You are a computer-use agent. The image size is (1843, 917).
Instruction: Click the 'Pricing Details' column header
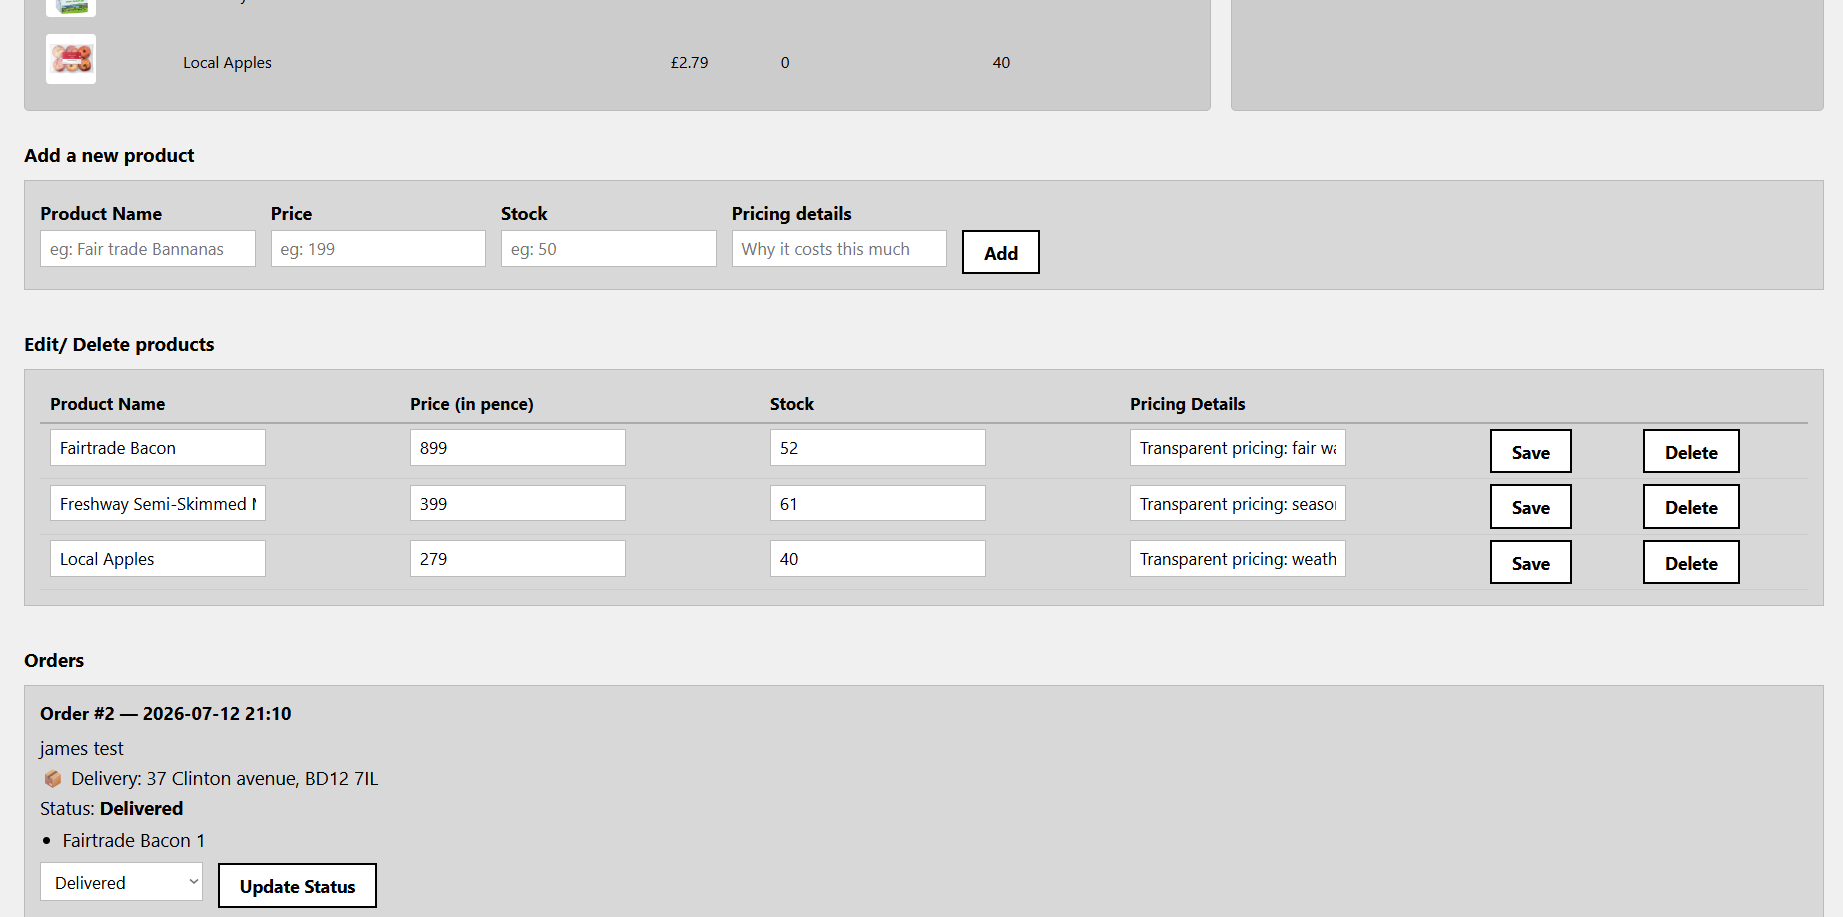pyautogui.click(x=1188, y=404)
